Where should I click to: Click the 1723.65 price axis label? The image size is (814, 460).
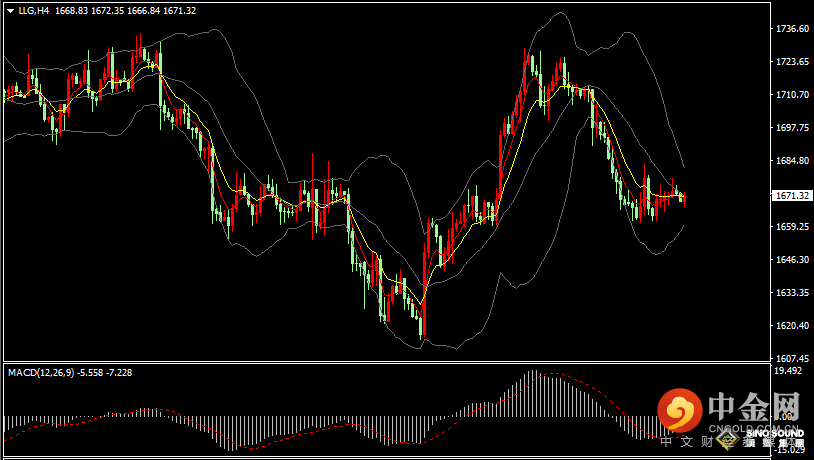point(792,62)
